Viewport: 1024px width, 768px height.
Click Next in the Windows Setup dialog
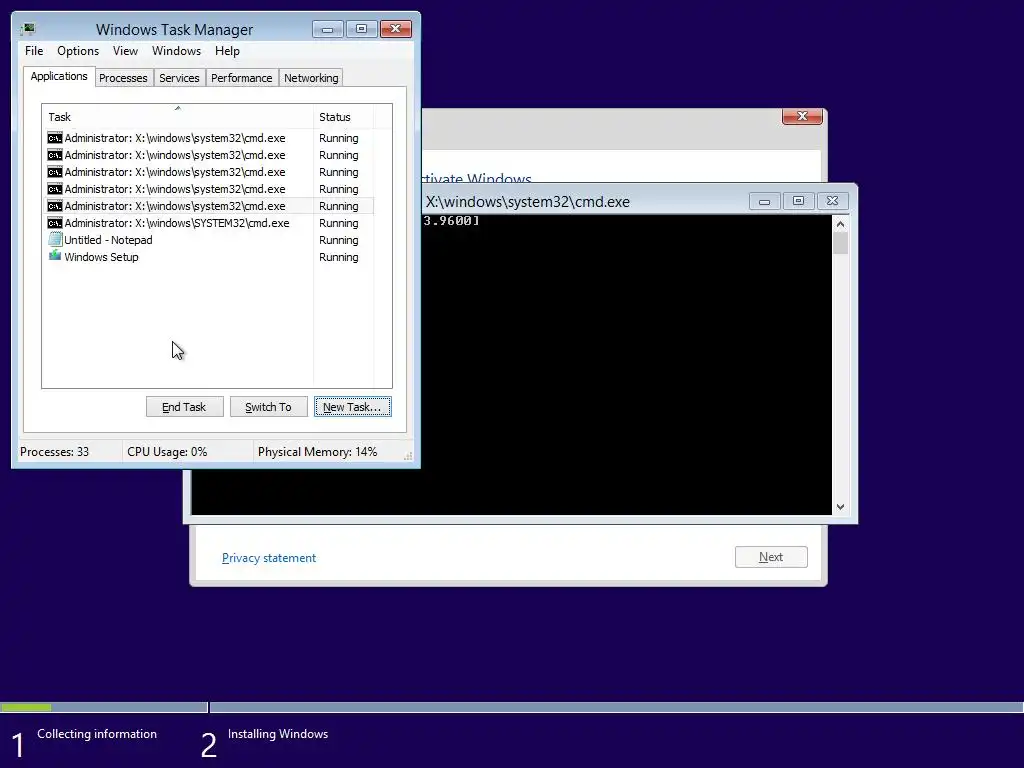(771, 557)
